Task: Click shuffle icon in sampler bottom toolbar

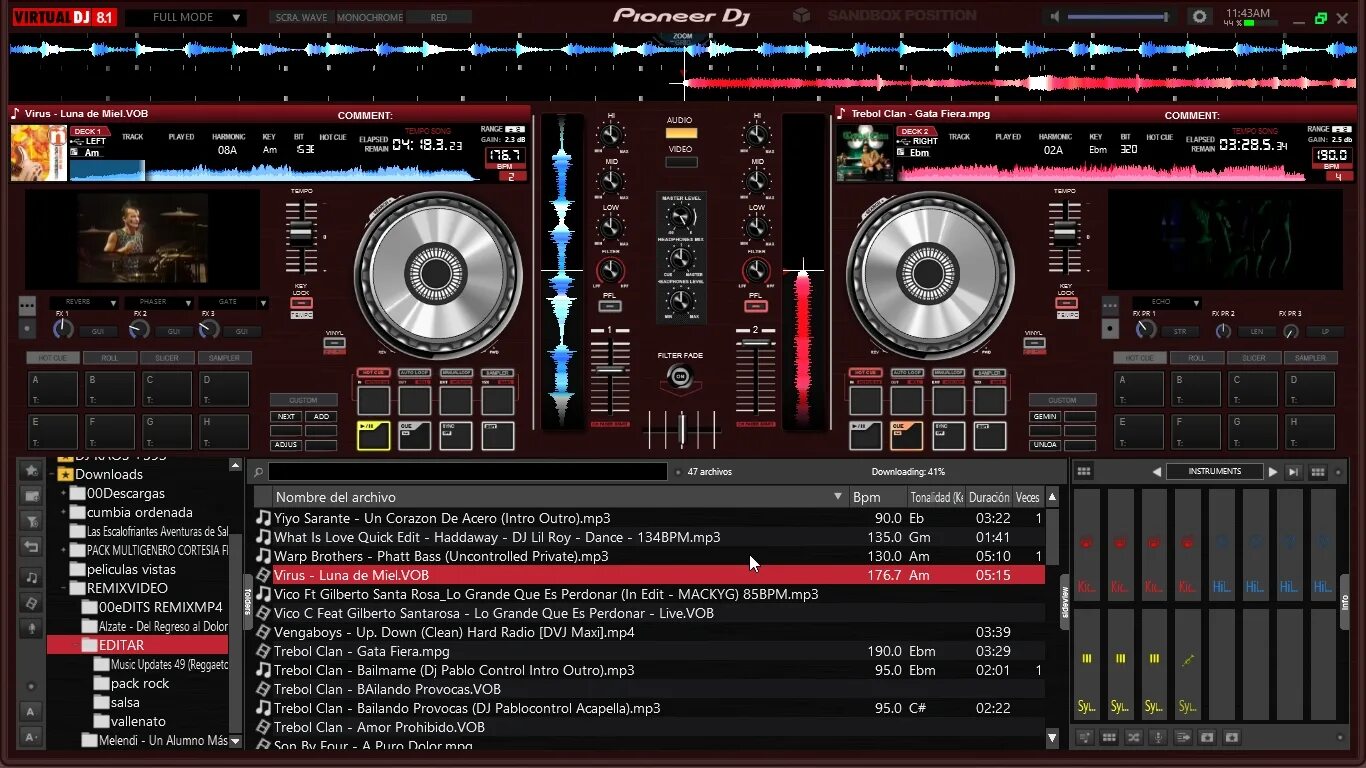Action: (x=1133, y=737)
